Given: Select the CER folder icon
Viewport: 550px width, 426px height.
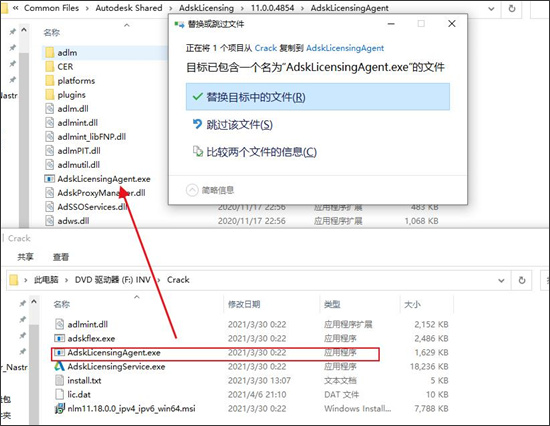Looking at the screenshot, I should (x=49, y=67).
